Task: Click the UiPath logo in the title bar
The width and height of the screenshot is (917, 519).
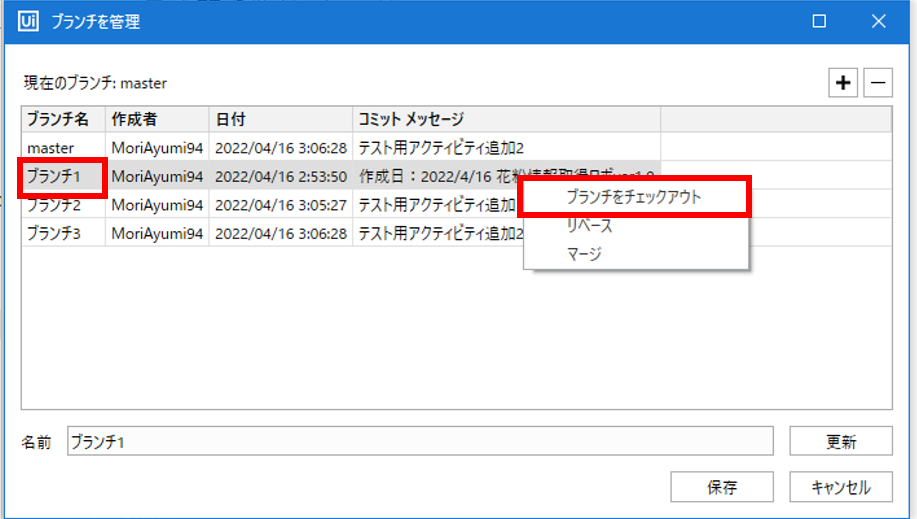Action: click(x=29, y=21)
